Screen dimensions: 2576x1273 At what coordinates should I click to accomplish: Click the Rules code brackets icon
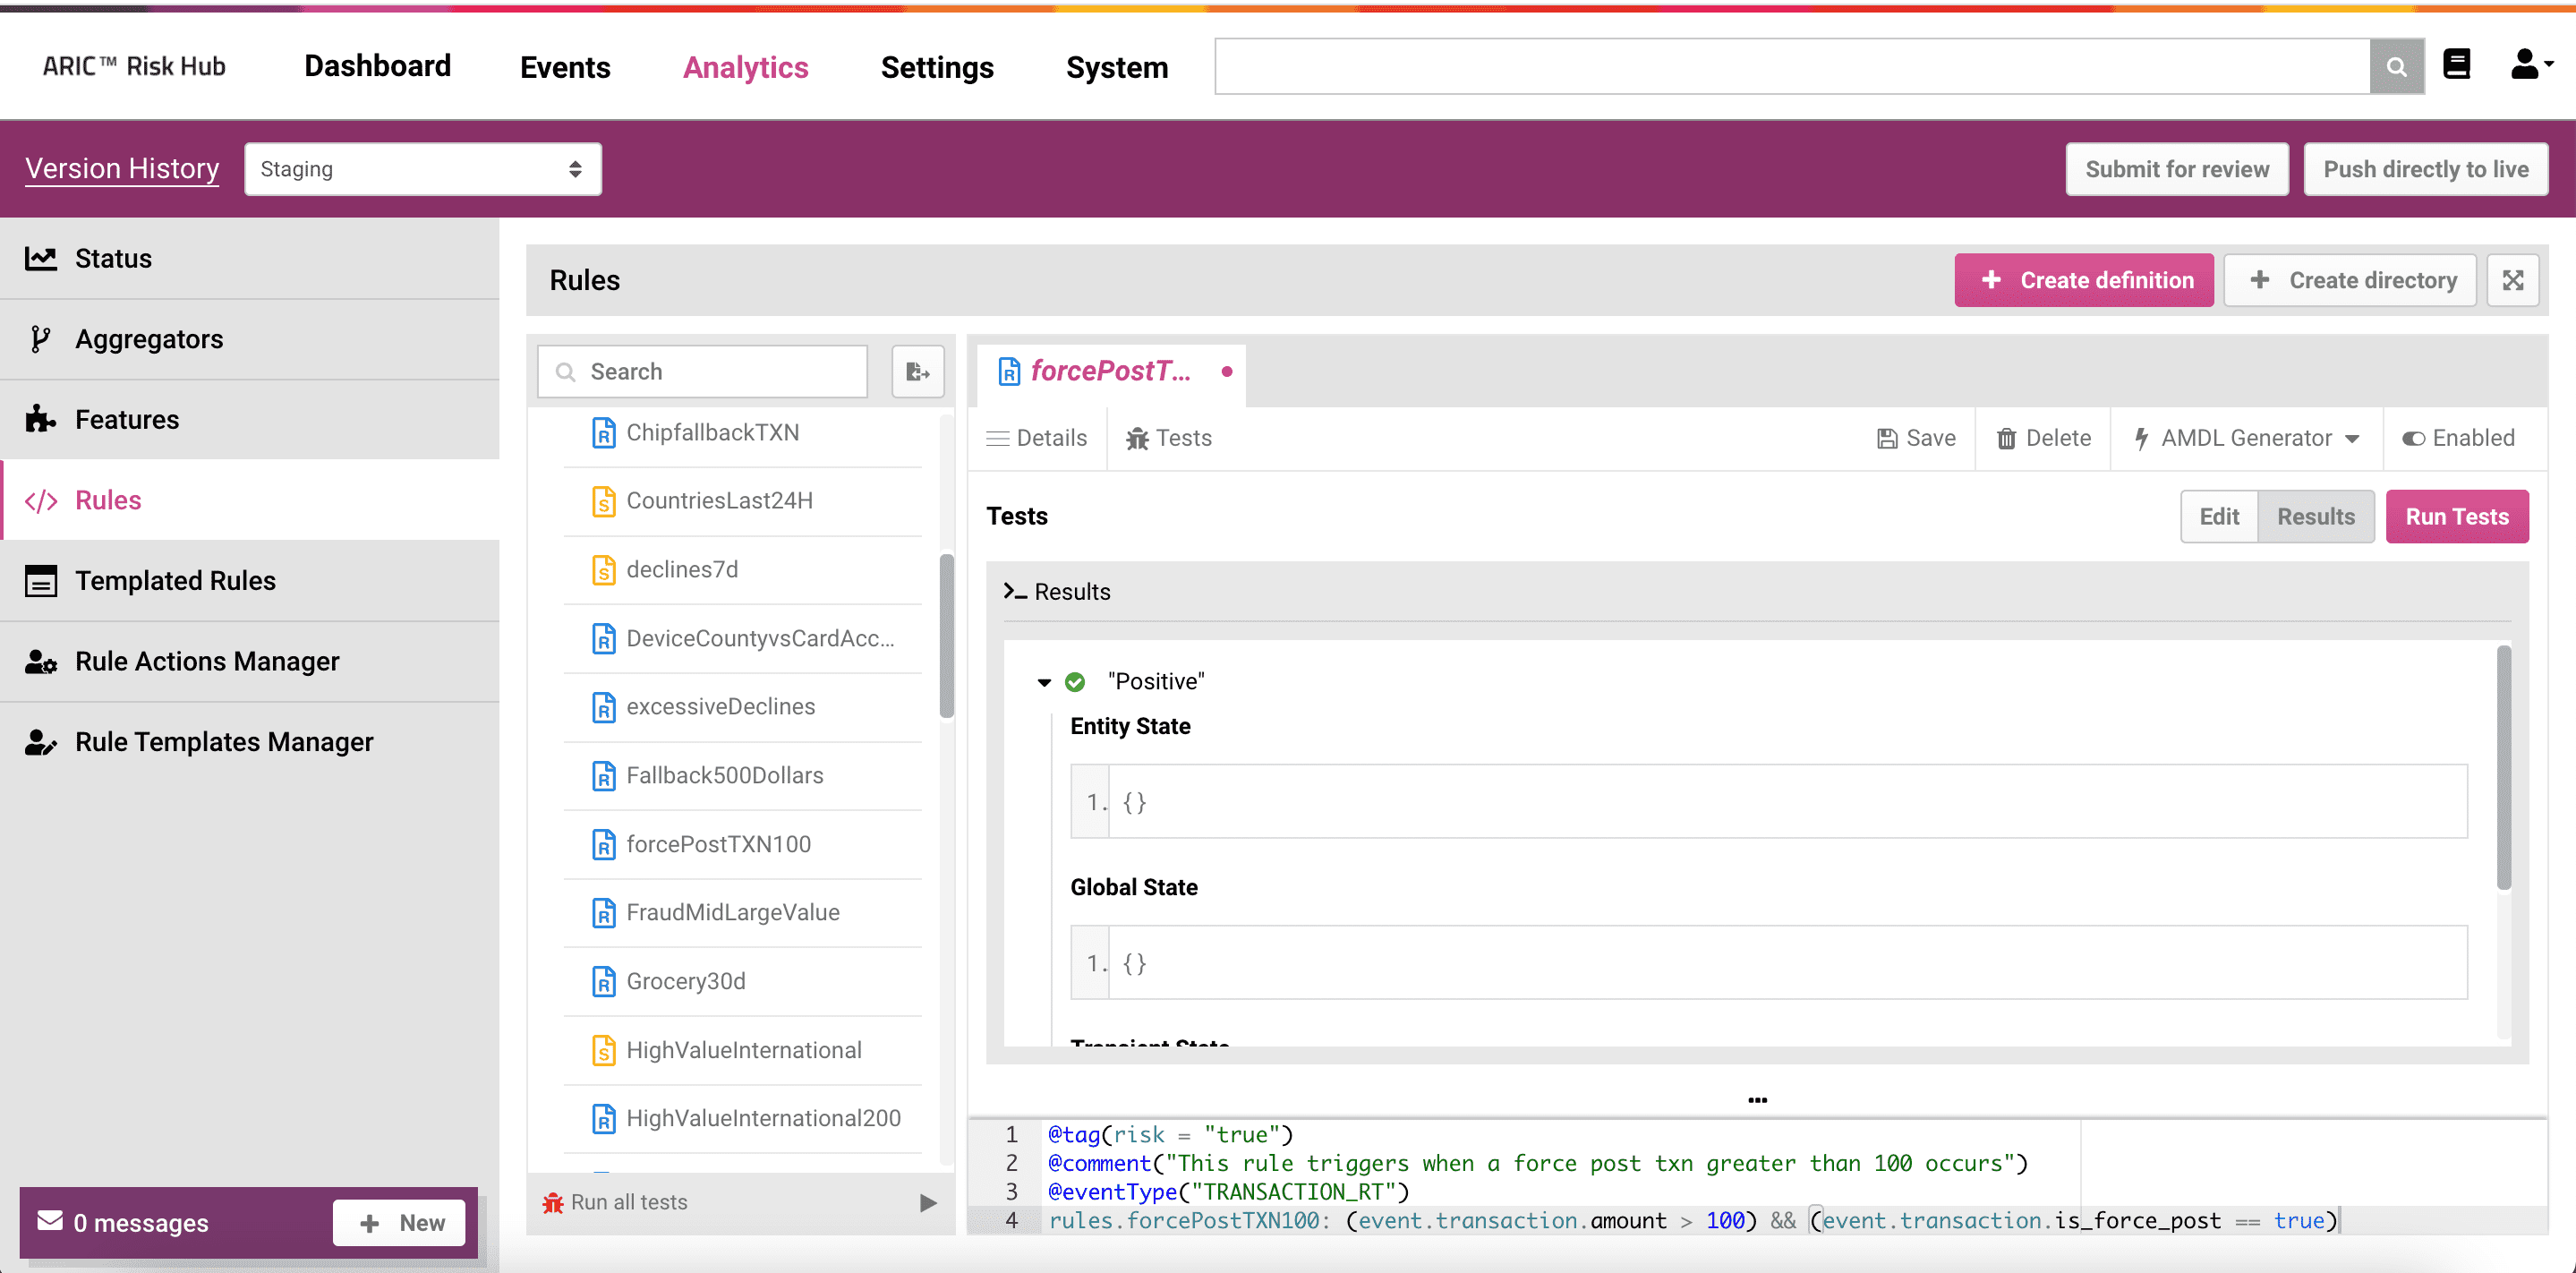point(41,501)
